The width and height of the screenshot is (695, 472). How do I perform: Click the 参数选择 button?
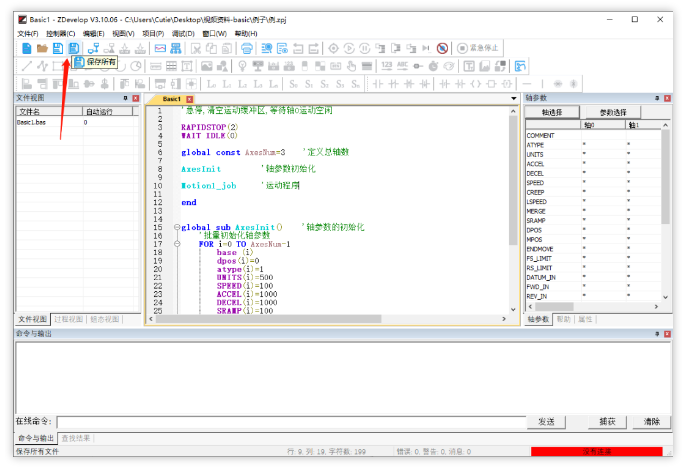613,112
